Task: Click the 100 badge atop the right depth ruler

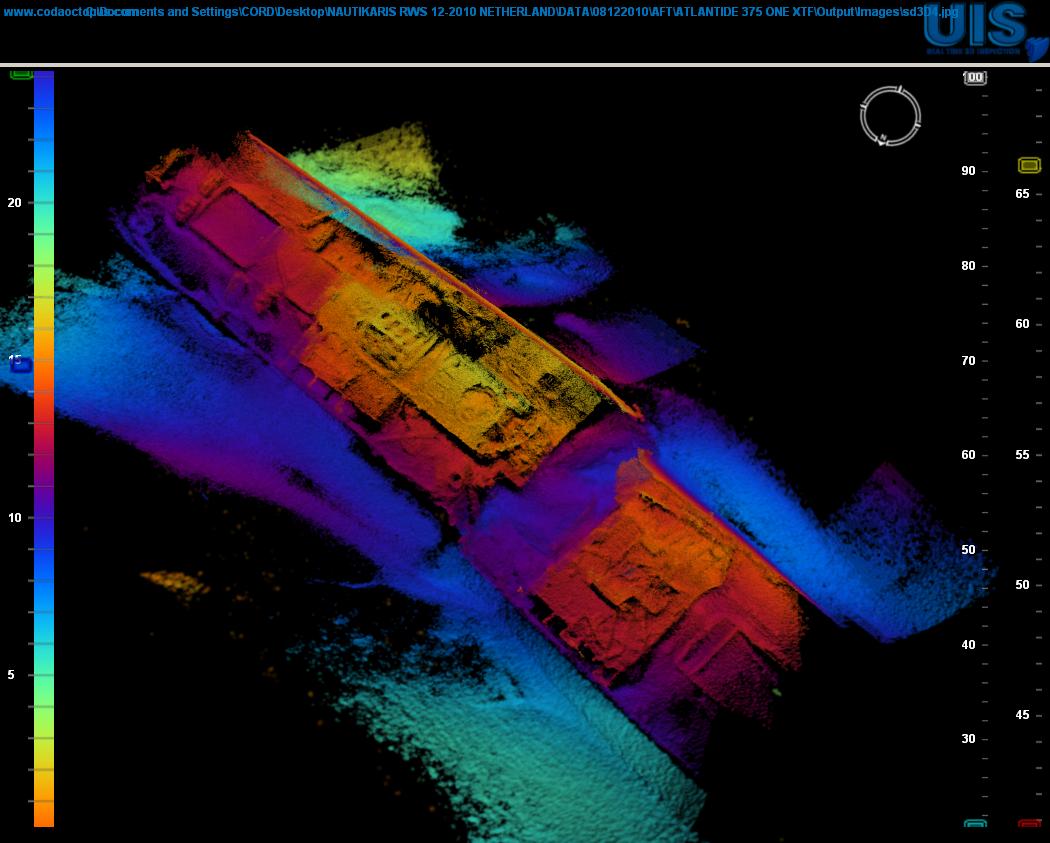Action: tap(973, 77)
